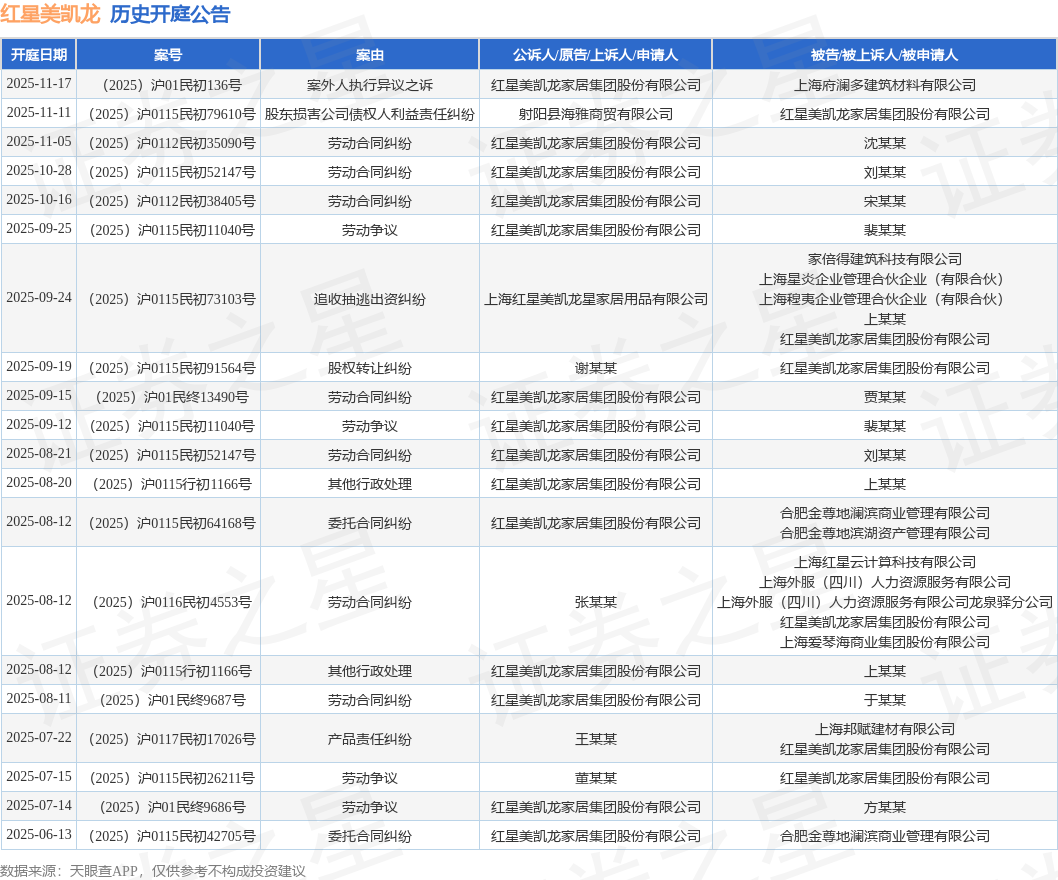Click plaintiff 张某某

[x=595, y=602]
